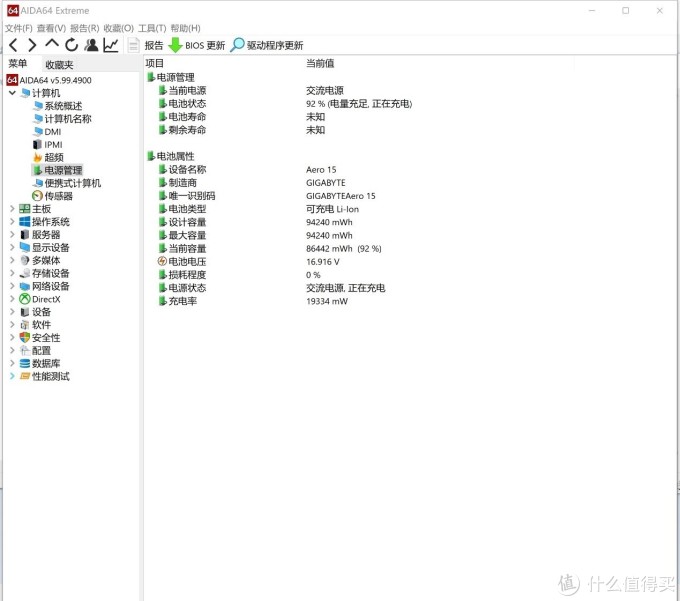
Task: Expand the 操作系统 node
Action: point(12,222)
